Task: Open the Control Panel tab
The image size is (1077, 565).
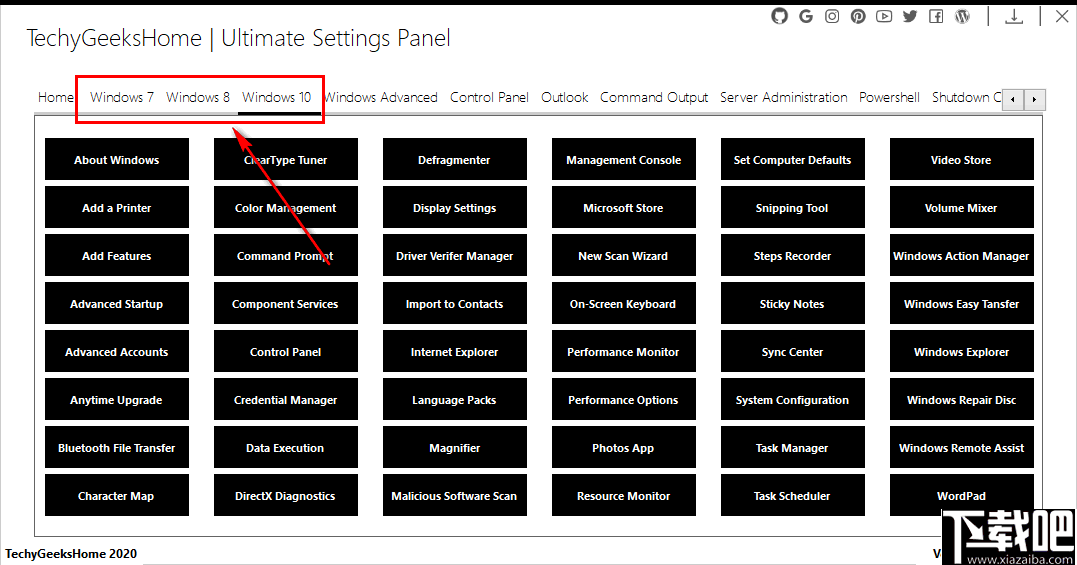Action: coord(489,97)
